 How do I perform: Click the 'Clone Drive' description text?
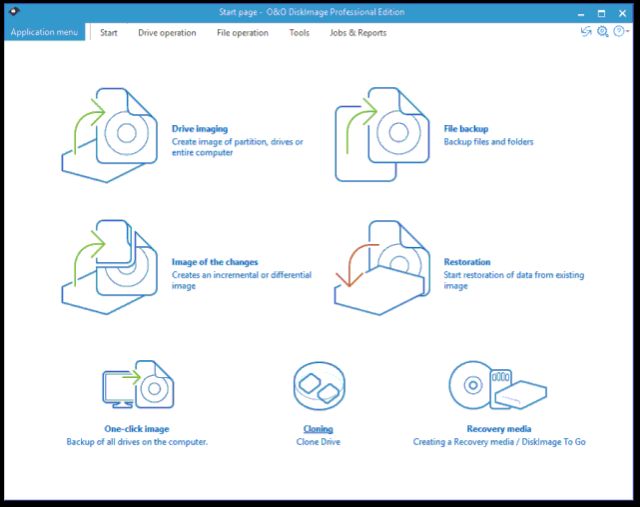point(318,442)
